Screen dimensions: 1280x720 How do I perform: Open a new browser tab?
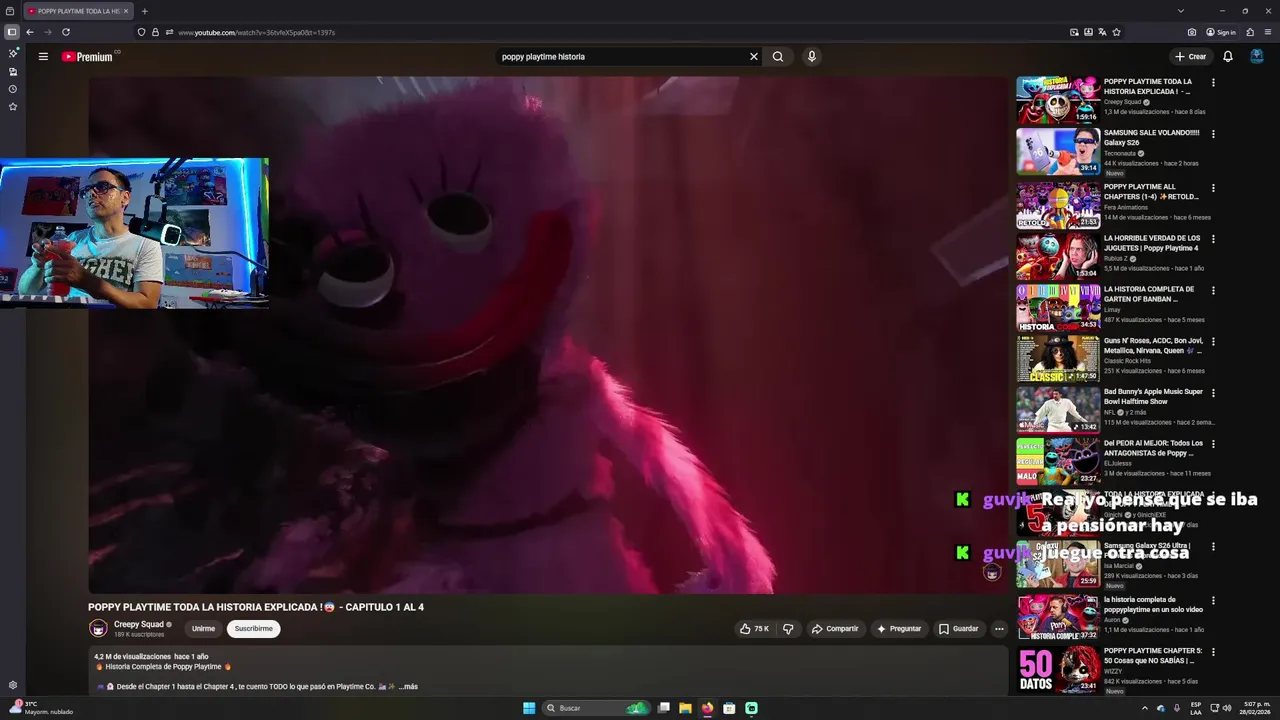pyautogui.click(x=144, y=11)
